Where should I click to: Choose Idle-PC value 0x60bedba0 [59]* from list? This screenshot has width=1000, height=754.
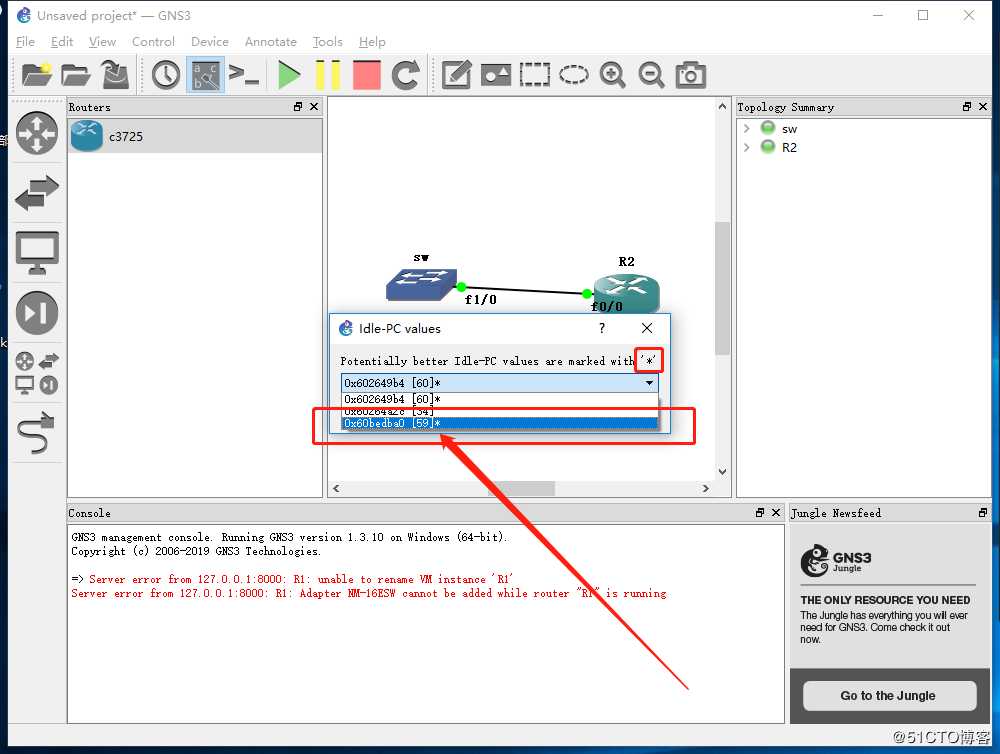(x=499, y=423)
